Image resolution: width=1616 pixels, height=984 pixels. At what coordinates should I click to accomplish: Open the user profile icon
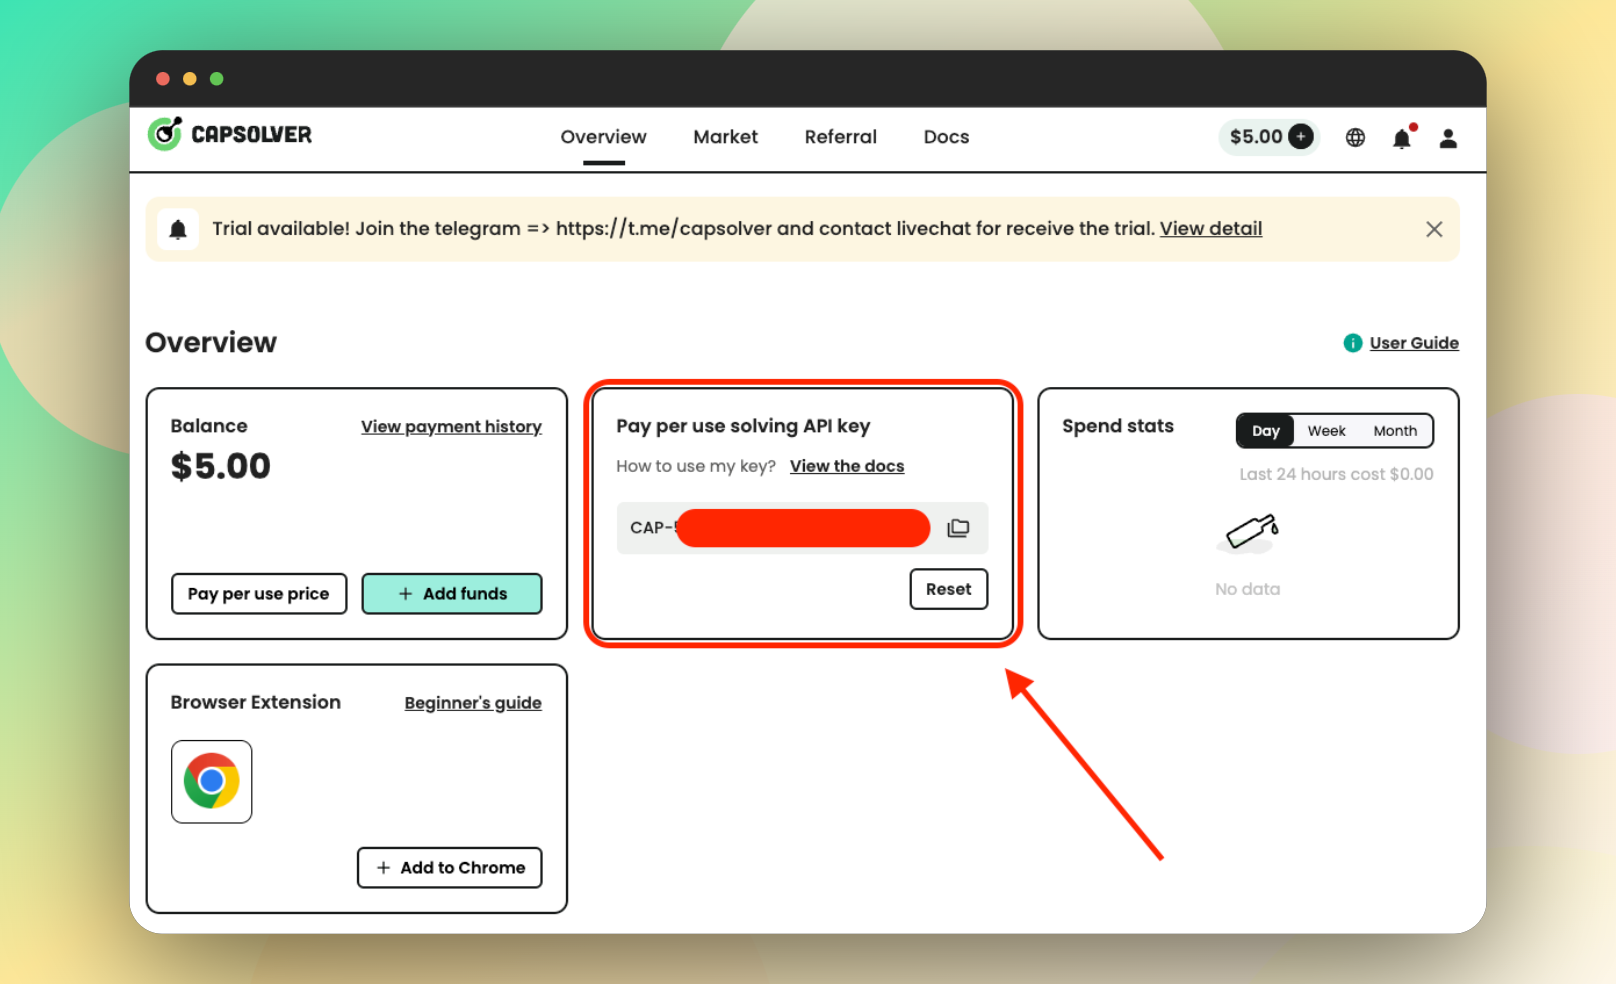pyautogui.click(x=1449, y=138)
